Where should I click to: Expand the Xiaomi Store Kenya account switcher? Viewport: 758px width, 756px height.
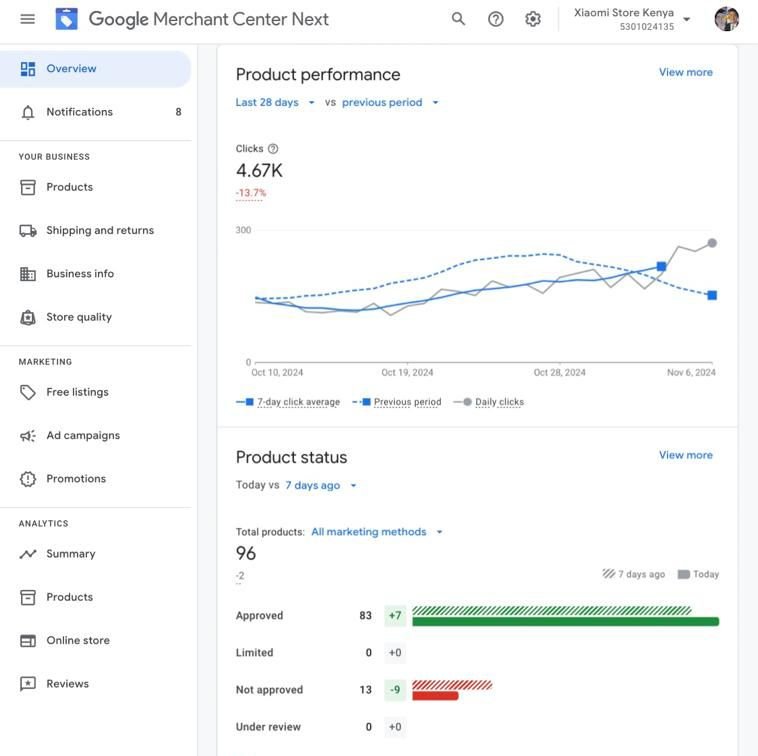(687, 19)
